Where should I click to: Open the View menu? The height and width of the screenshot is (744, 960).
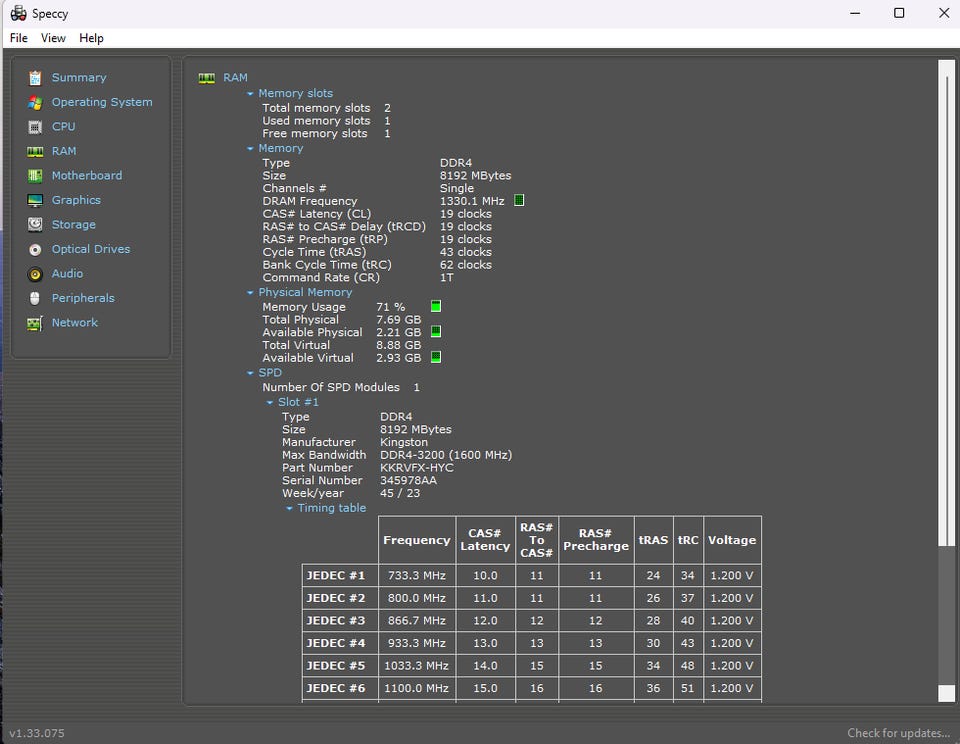(53, 38)
